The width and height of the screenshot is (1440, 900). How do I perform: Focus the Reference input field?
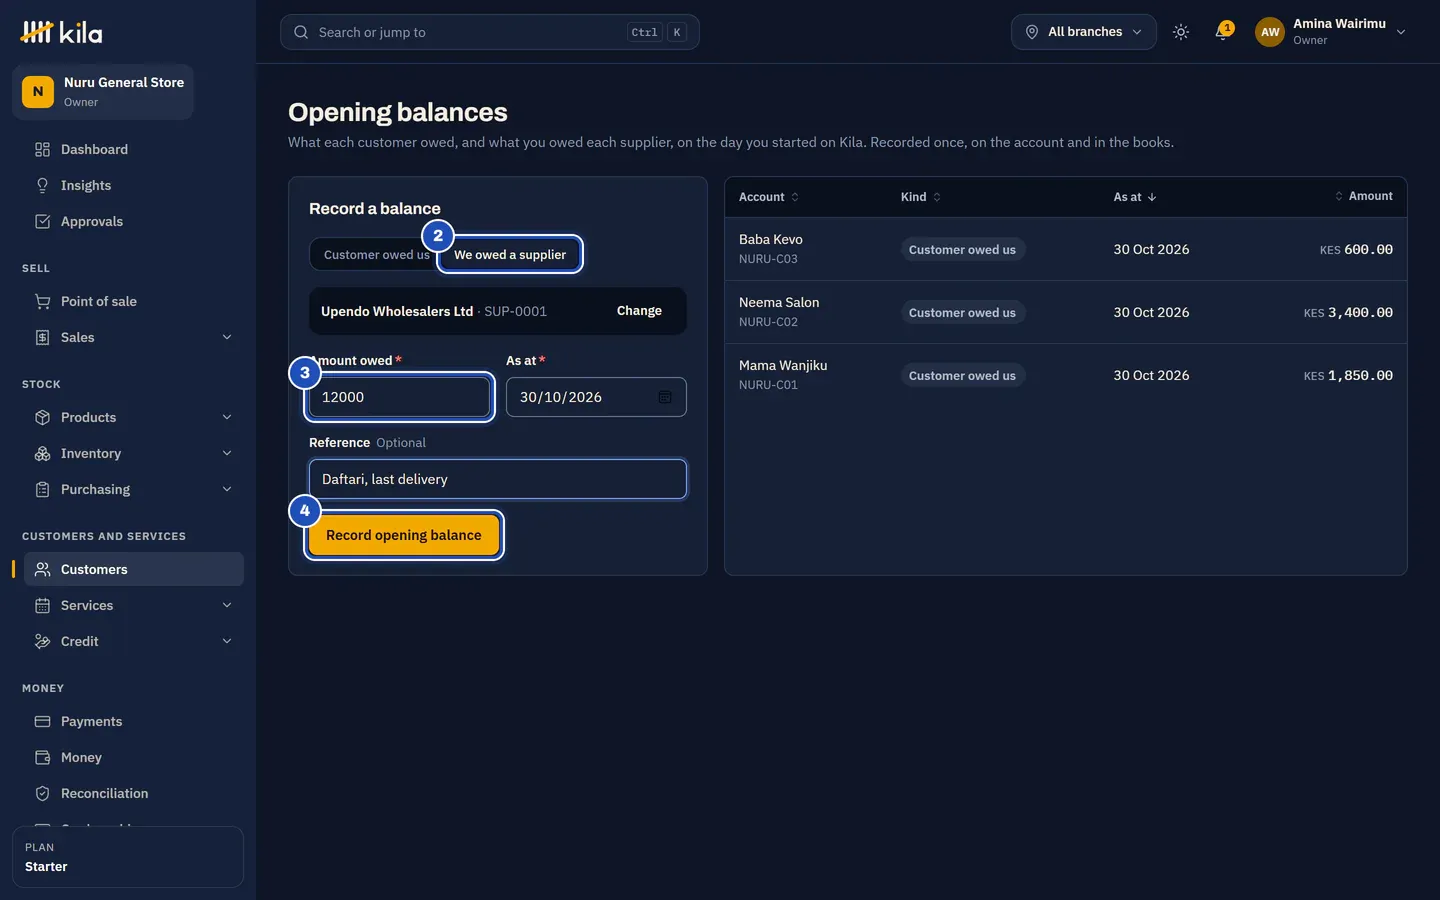pyautogui.click(x=498, y=479)
